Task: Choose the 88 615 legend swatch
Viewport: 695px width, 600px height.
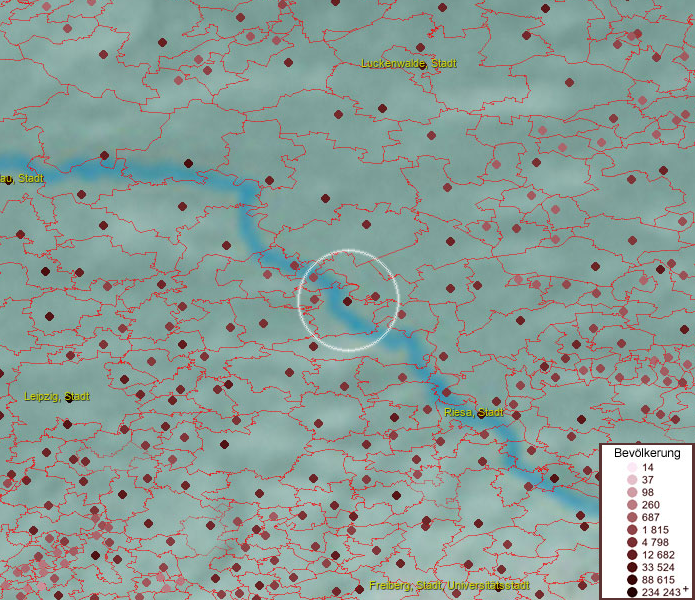Action: pos(632,579)
